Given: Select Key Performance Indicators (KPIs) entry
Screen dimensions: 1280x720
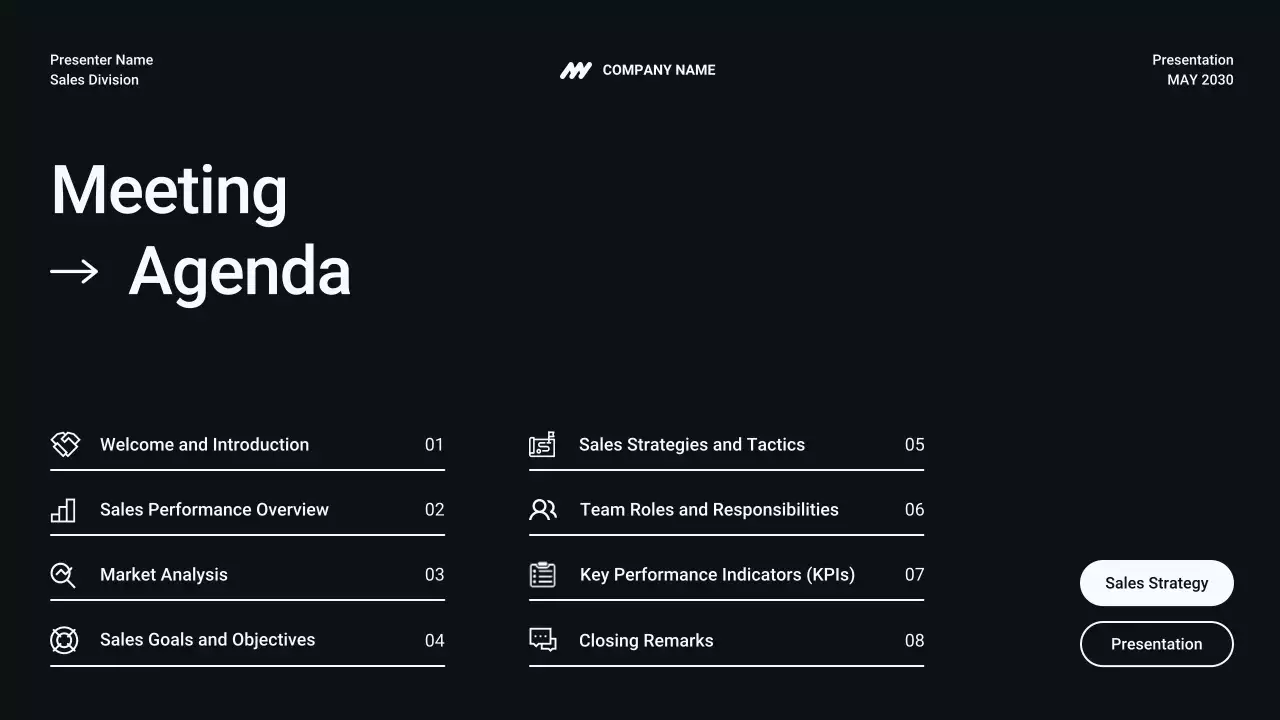Looking at the screenshot, I should click(717, 575).
